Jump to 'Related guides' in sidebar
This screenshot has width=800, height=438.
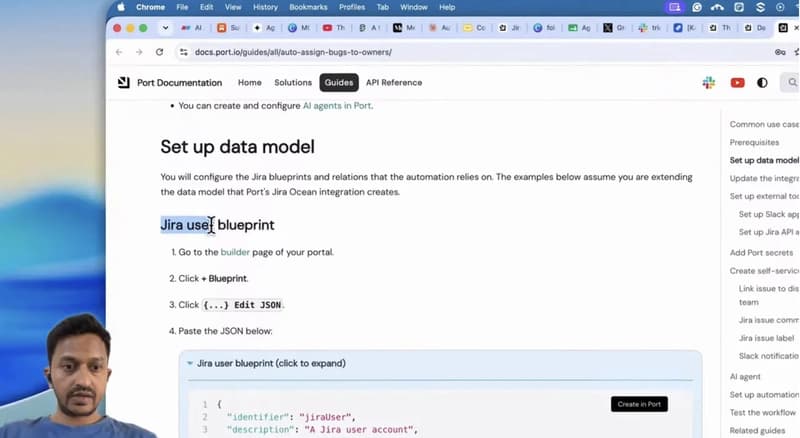pyautogui.click(x=757, y=430)
